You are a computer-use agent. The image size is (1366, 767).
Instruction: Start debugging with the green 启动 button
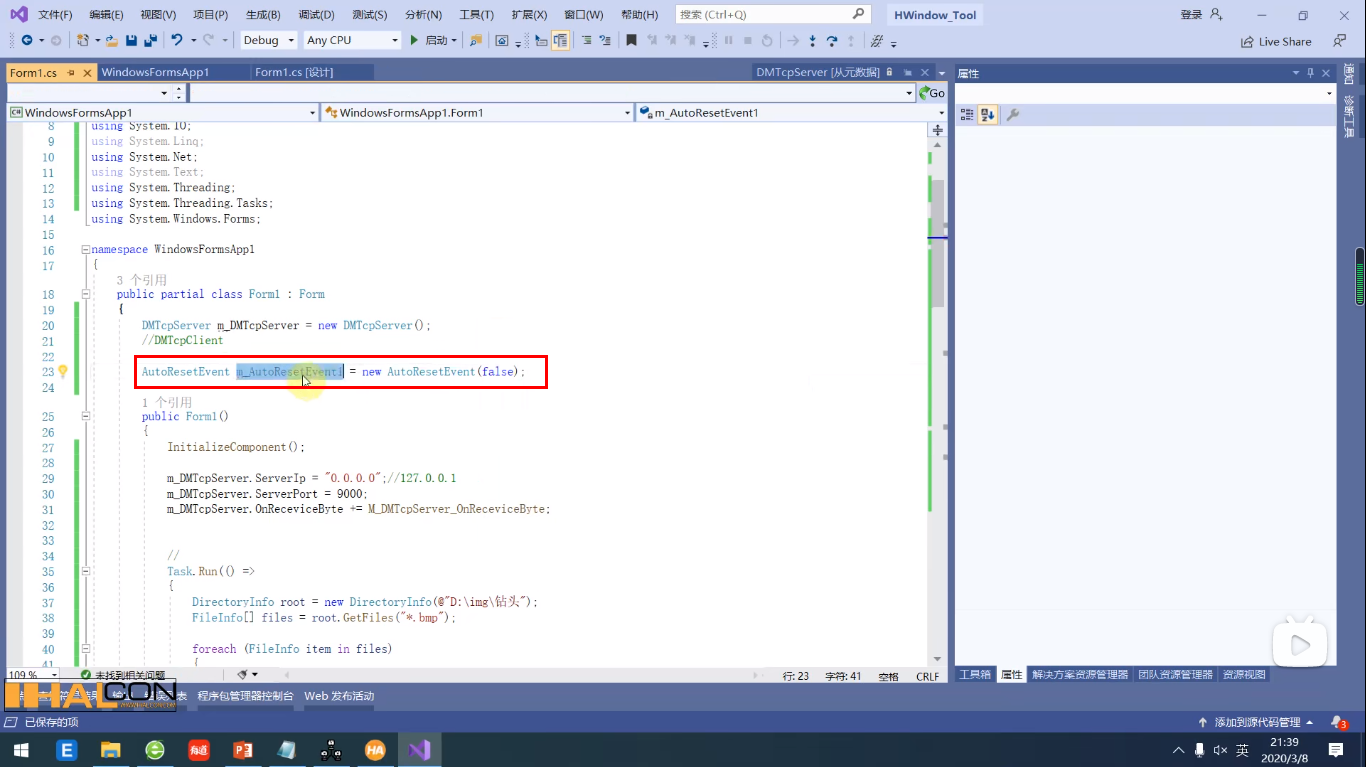point(425,41)
